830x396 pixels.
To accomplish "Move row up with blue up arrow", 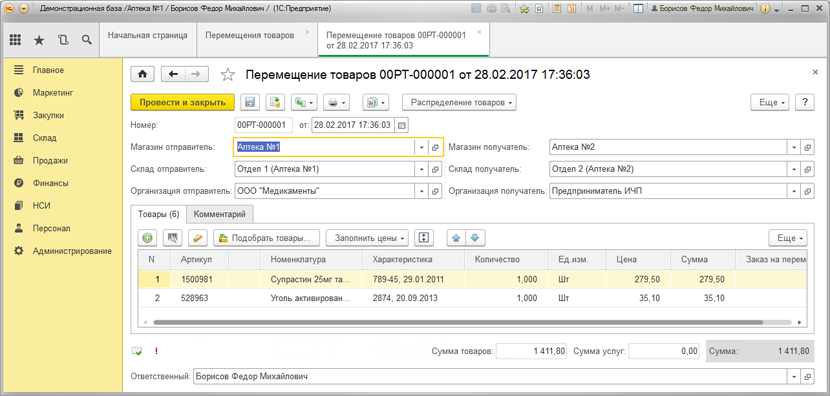I will point(456,238).
